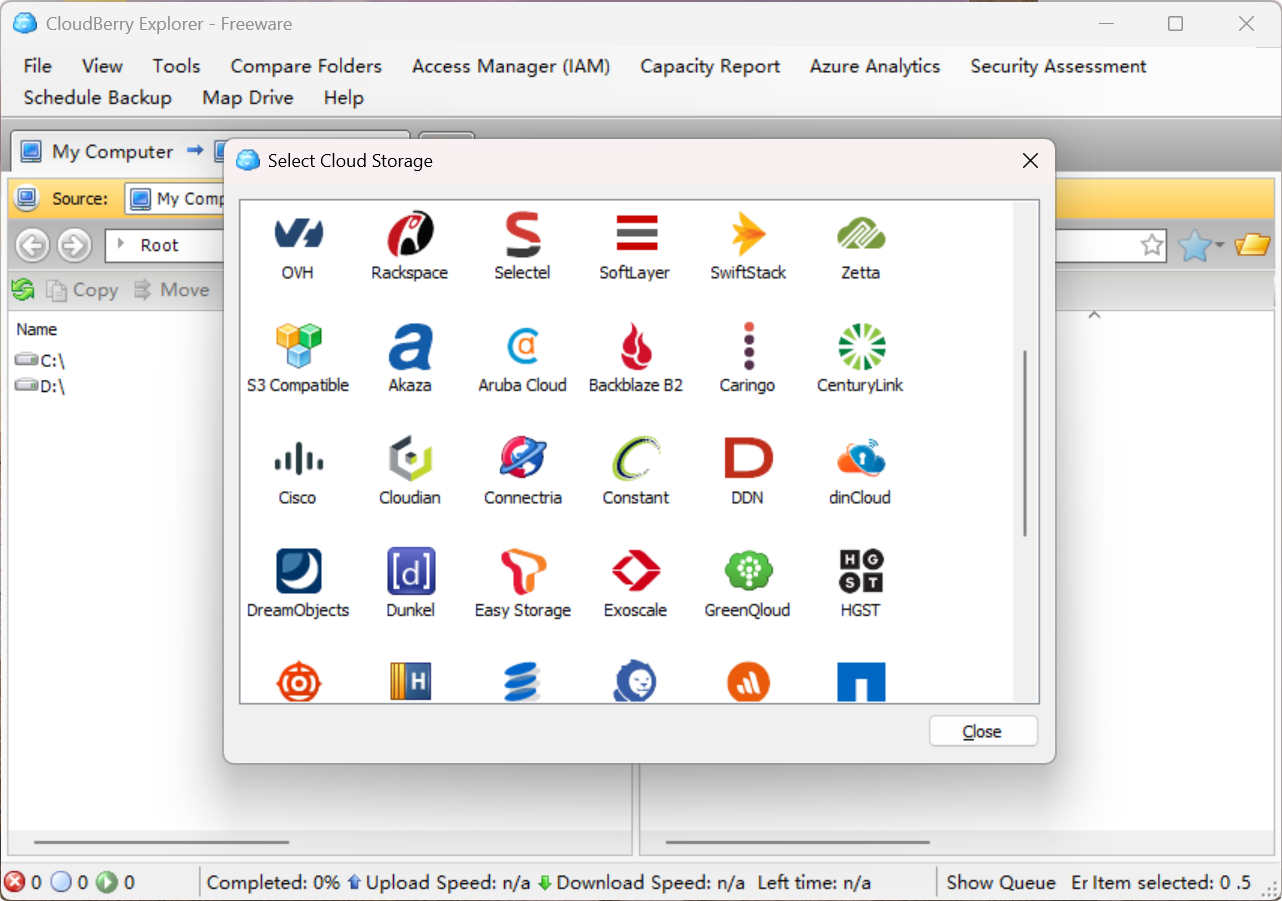Choose the SwiftStack storage icon

(747, 235)
